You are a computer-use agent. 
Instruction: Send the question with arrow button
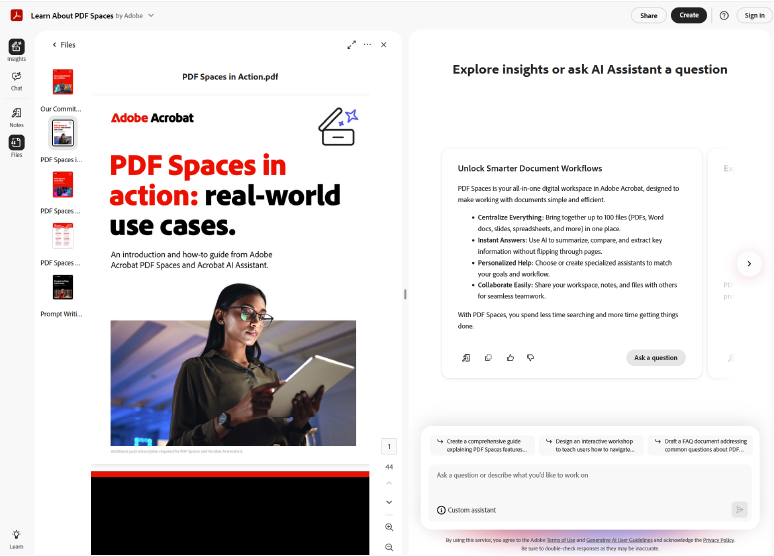(x=739, y=510)
